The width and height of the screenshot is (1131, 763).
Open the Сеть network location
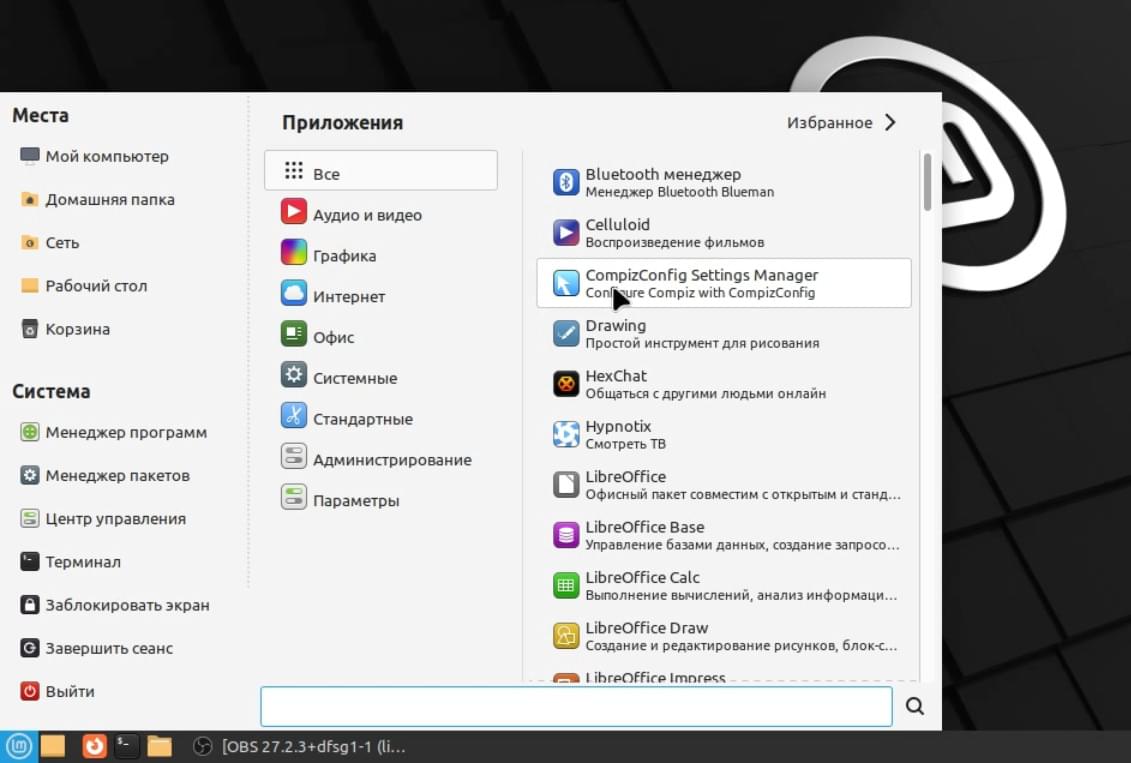point(50,243)
